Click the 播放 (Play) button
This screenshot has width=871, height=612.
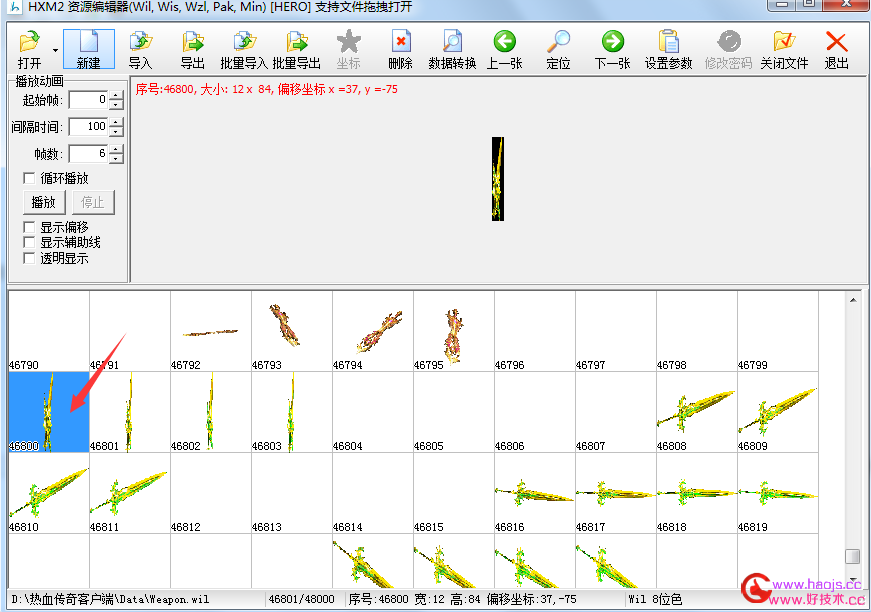coord(44,202)
